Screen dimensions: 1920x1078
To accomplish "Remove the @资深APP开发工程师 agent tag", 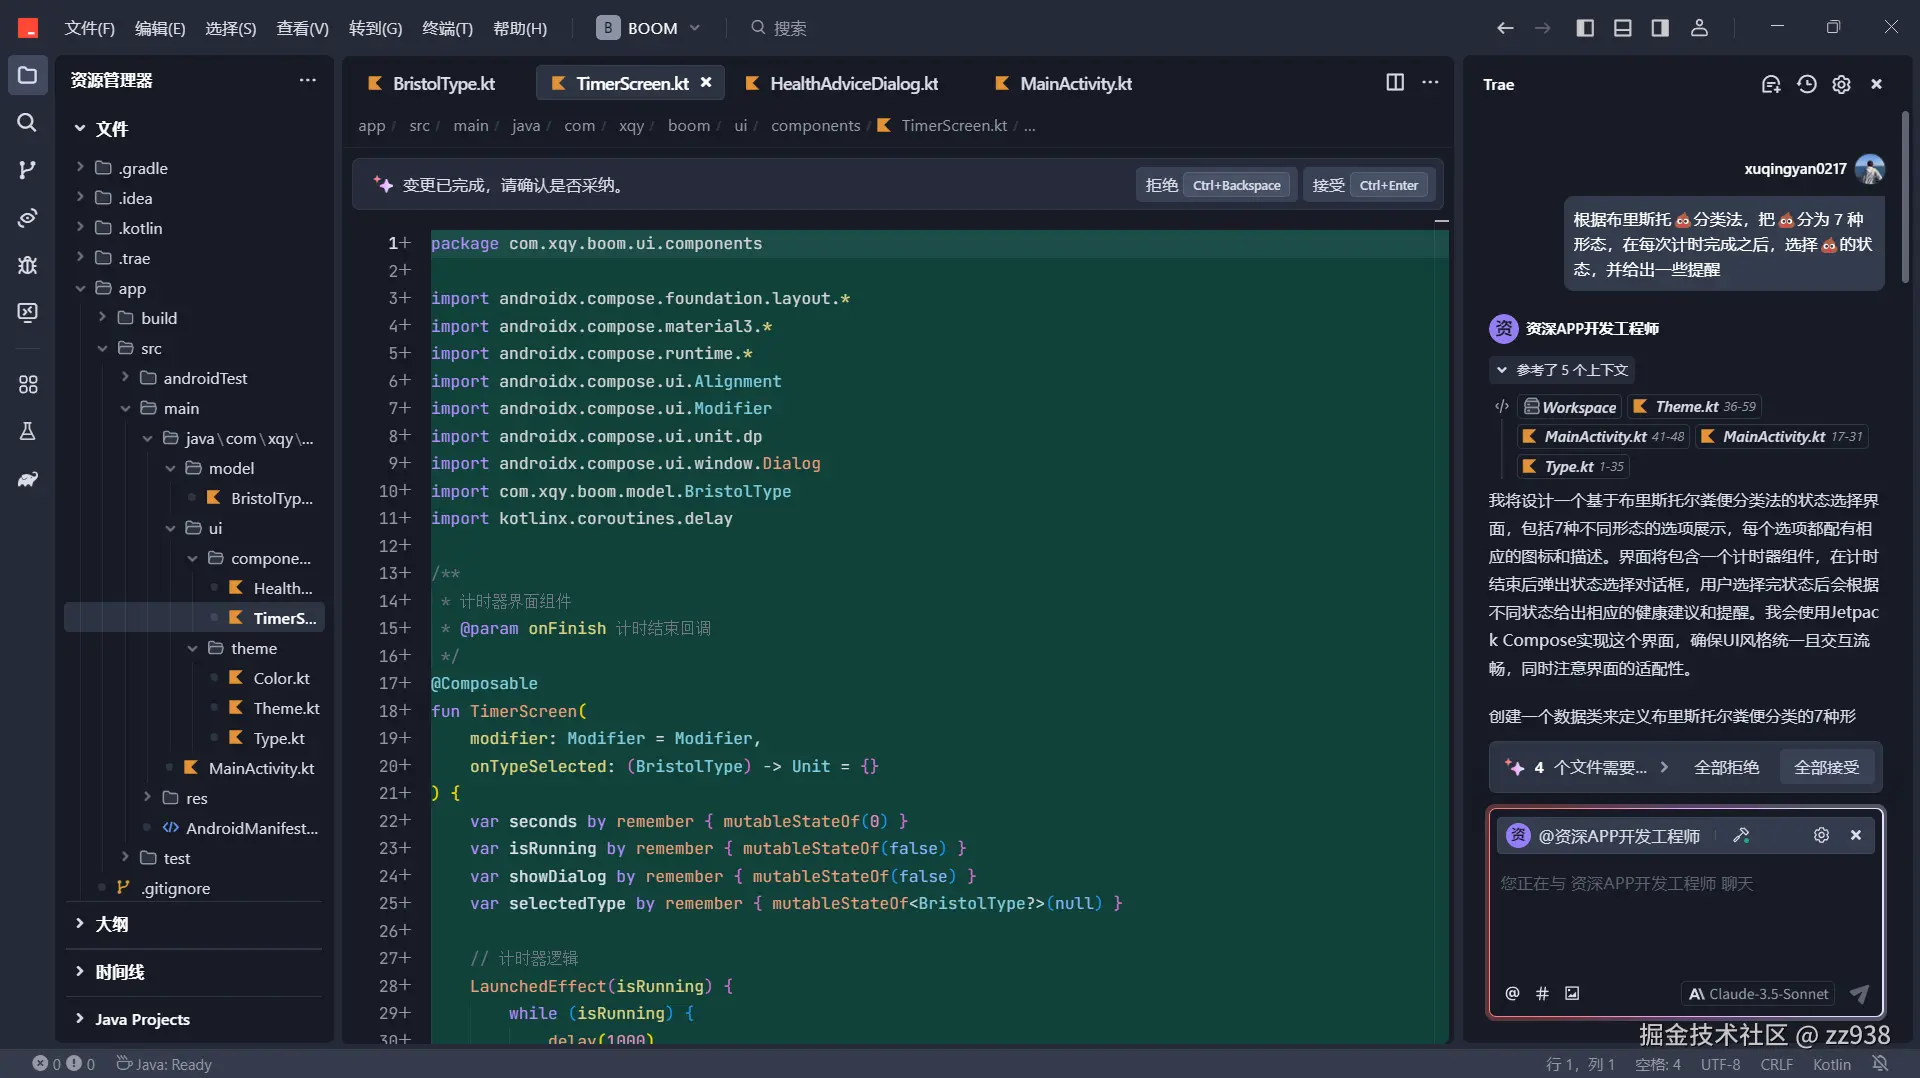I will pyautogui.click(x=1856, y=835).
